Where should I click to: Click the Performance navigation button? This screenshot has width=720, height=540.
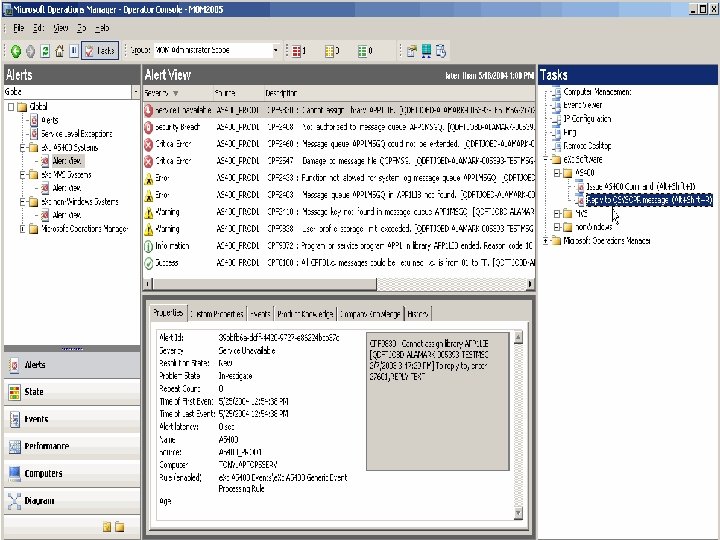[72, 446]
